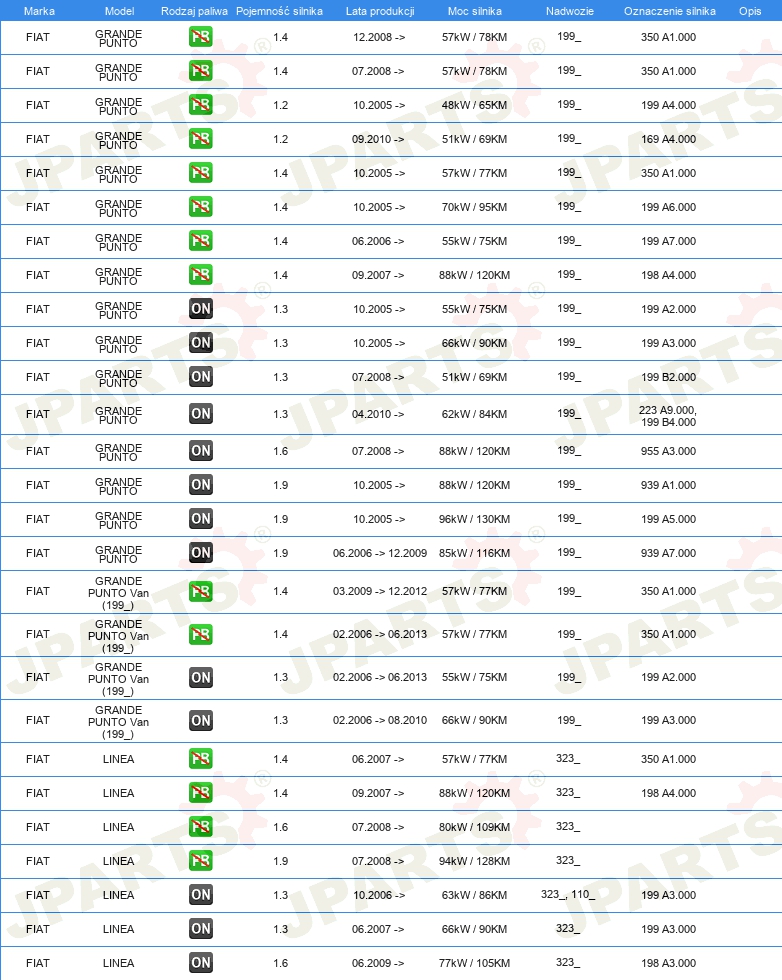Viewport: 782px width, 980px height.
Task: Select the power cell '94kW / 128KM'
Action: click(x=474, y=861)
